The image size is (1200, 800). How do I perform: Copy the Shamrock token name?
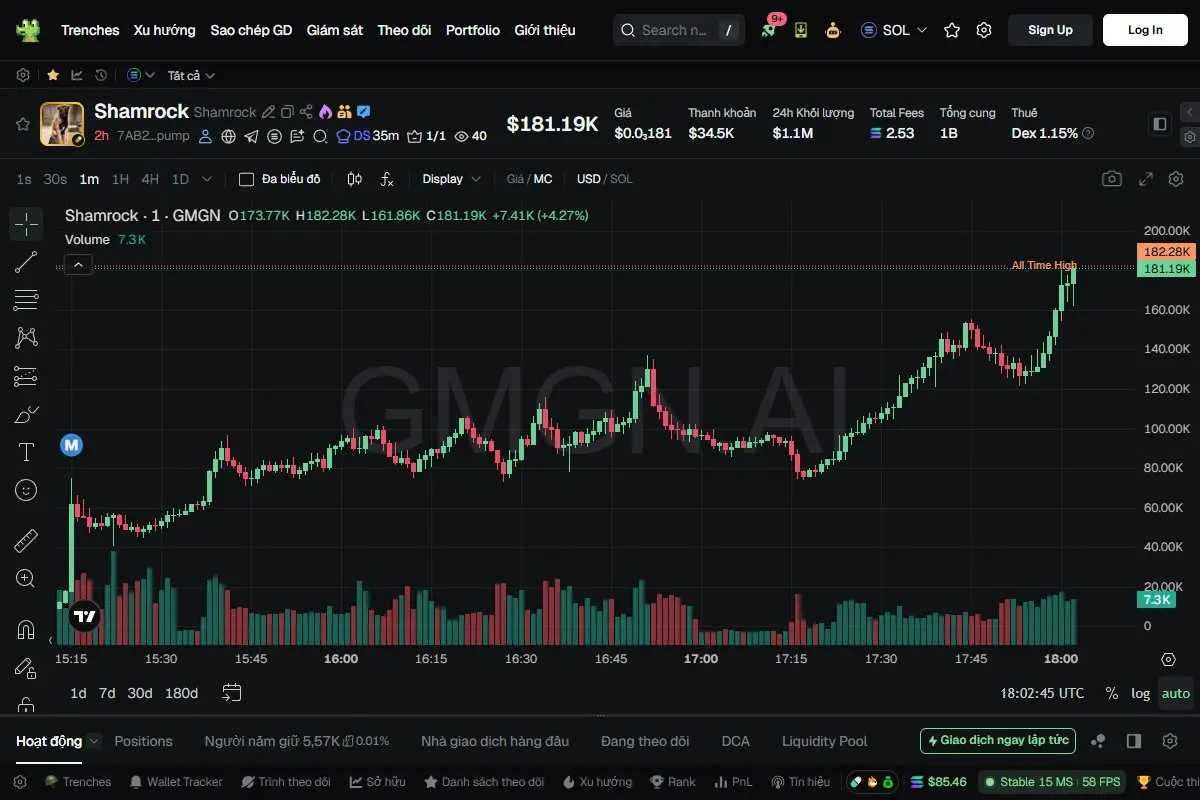(287, 112)
